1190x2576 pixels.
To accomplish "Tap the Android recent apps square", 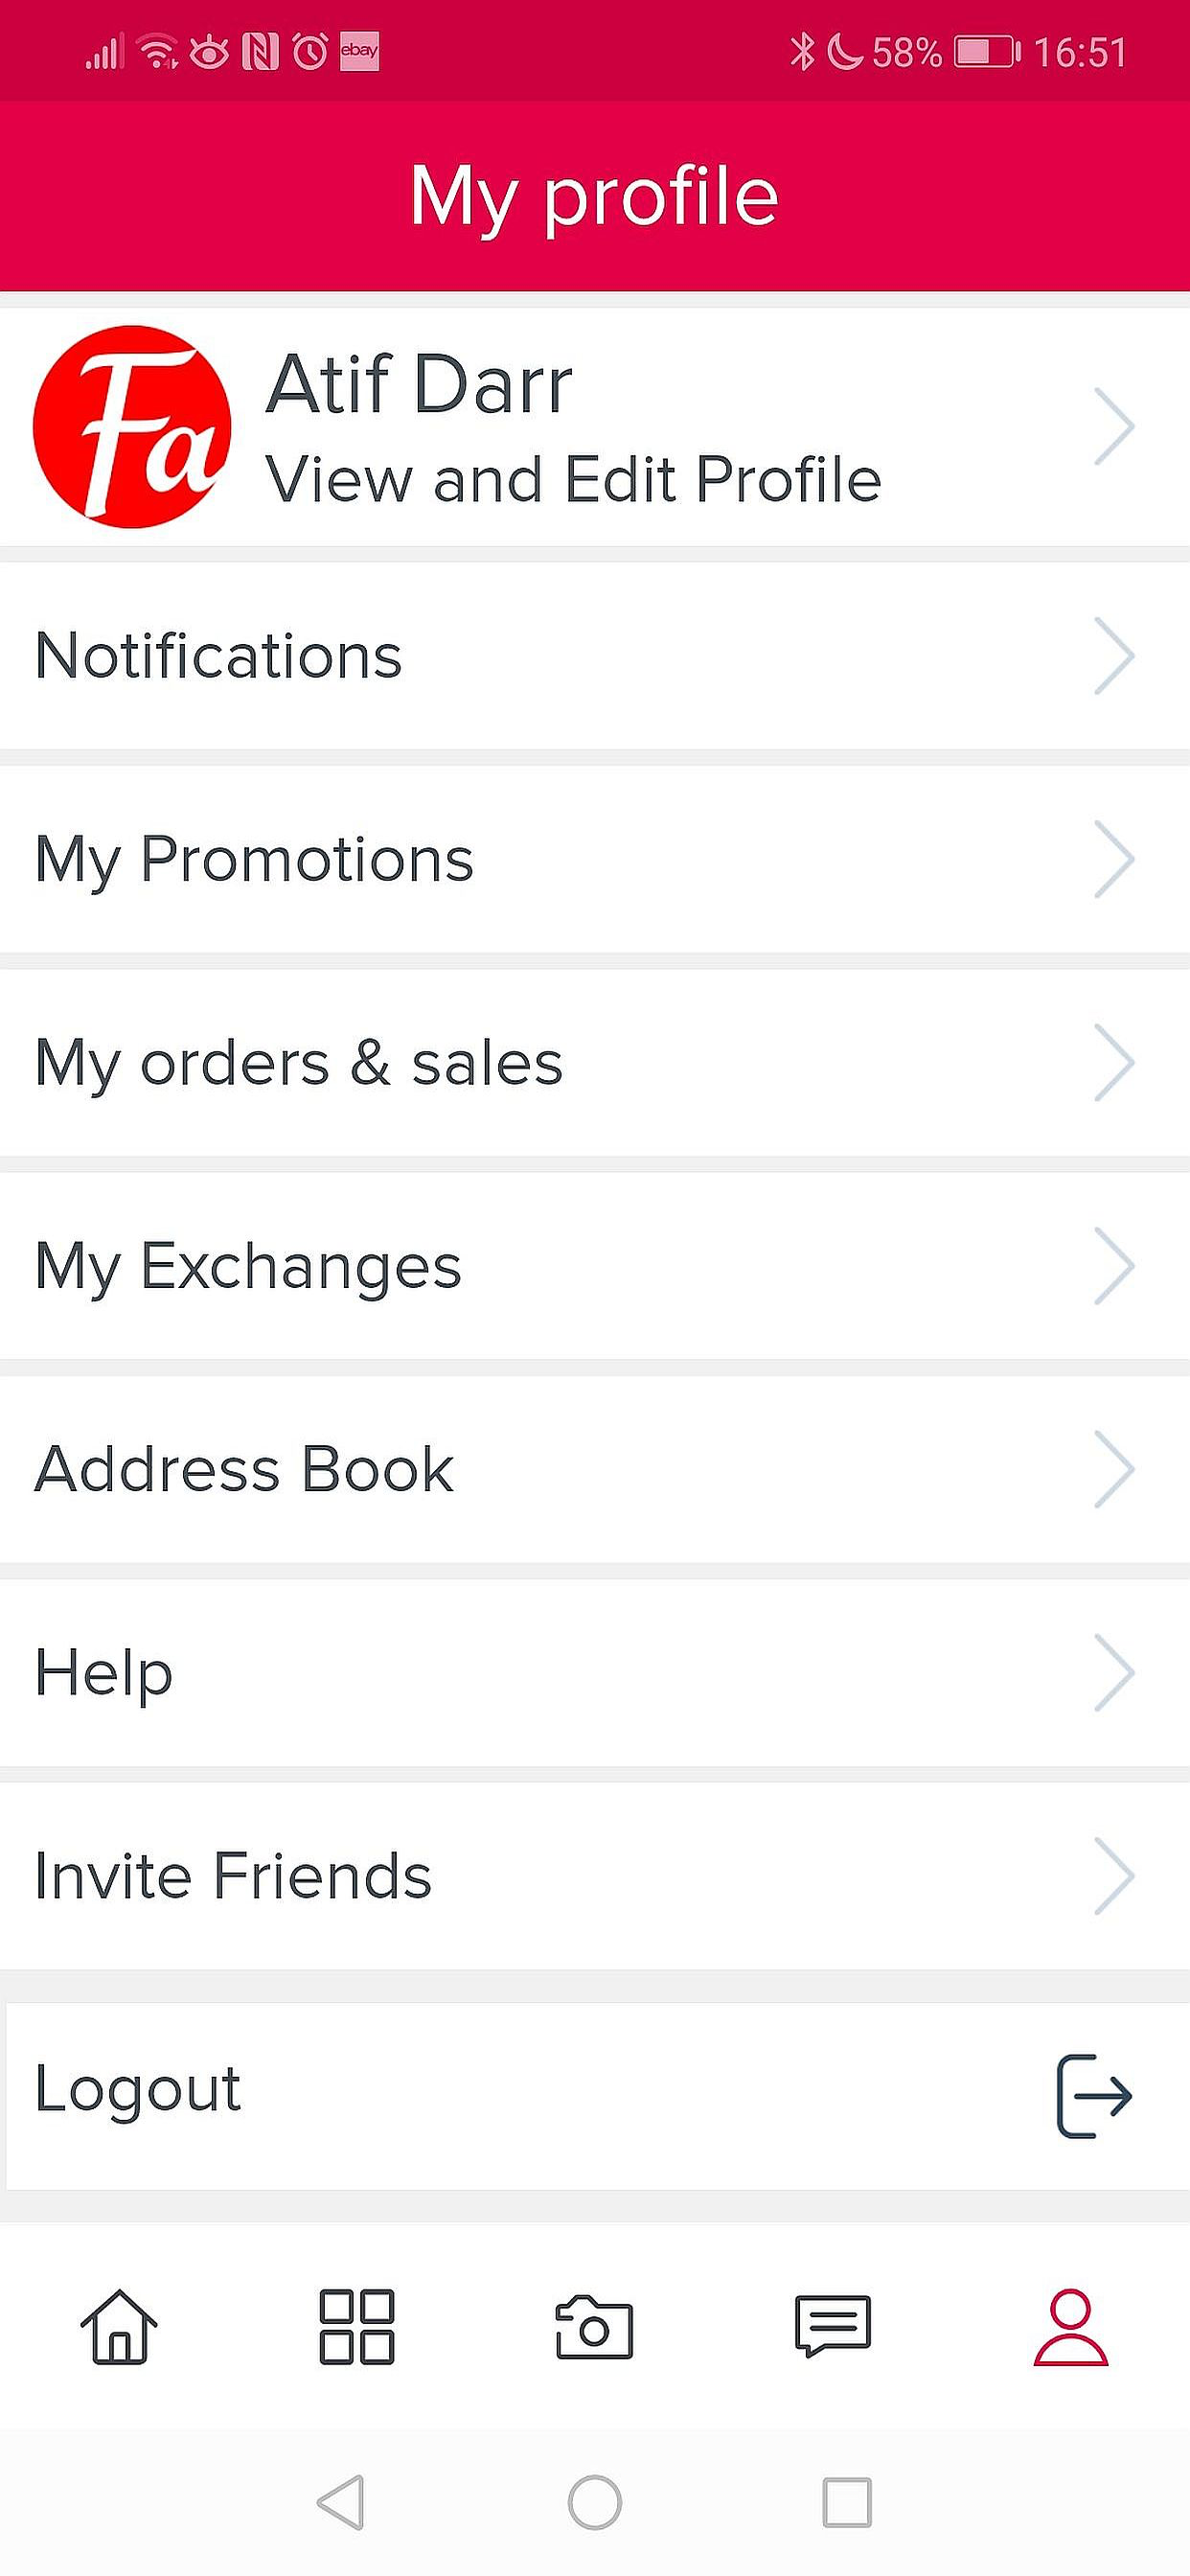I will [846, 2502].
